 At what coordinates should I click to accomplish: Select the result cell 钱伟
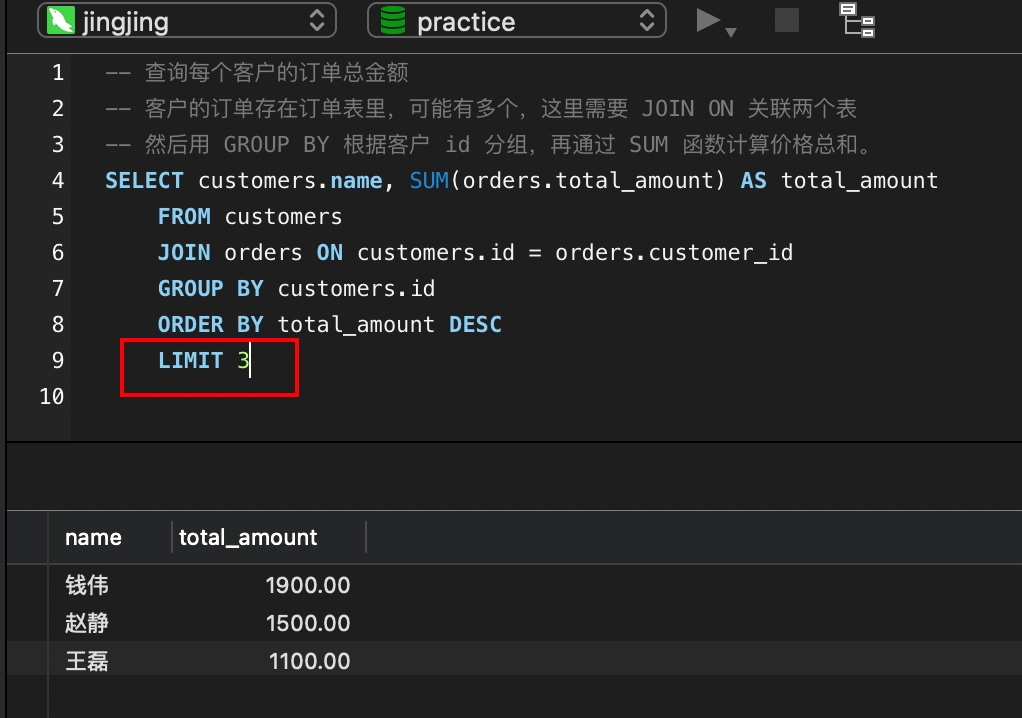[x=86, y=585]
